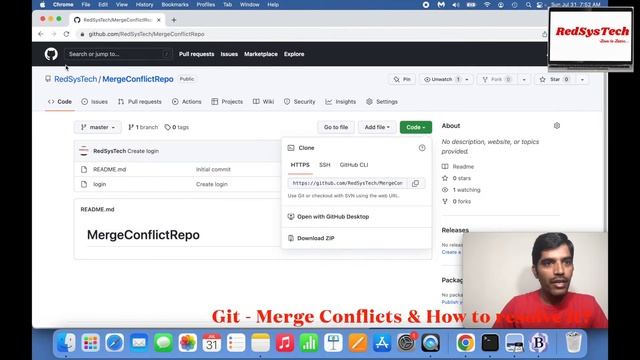Select the HTTPS clone tab

point(300,165)
